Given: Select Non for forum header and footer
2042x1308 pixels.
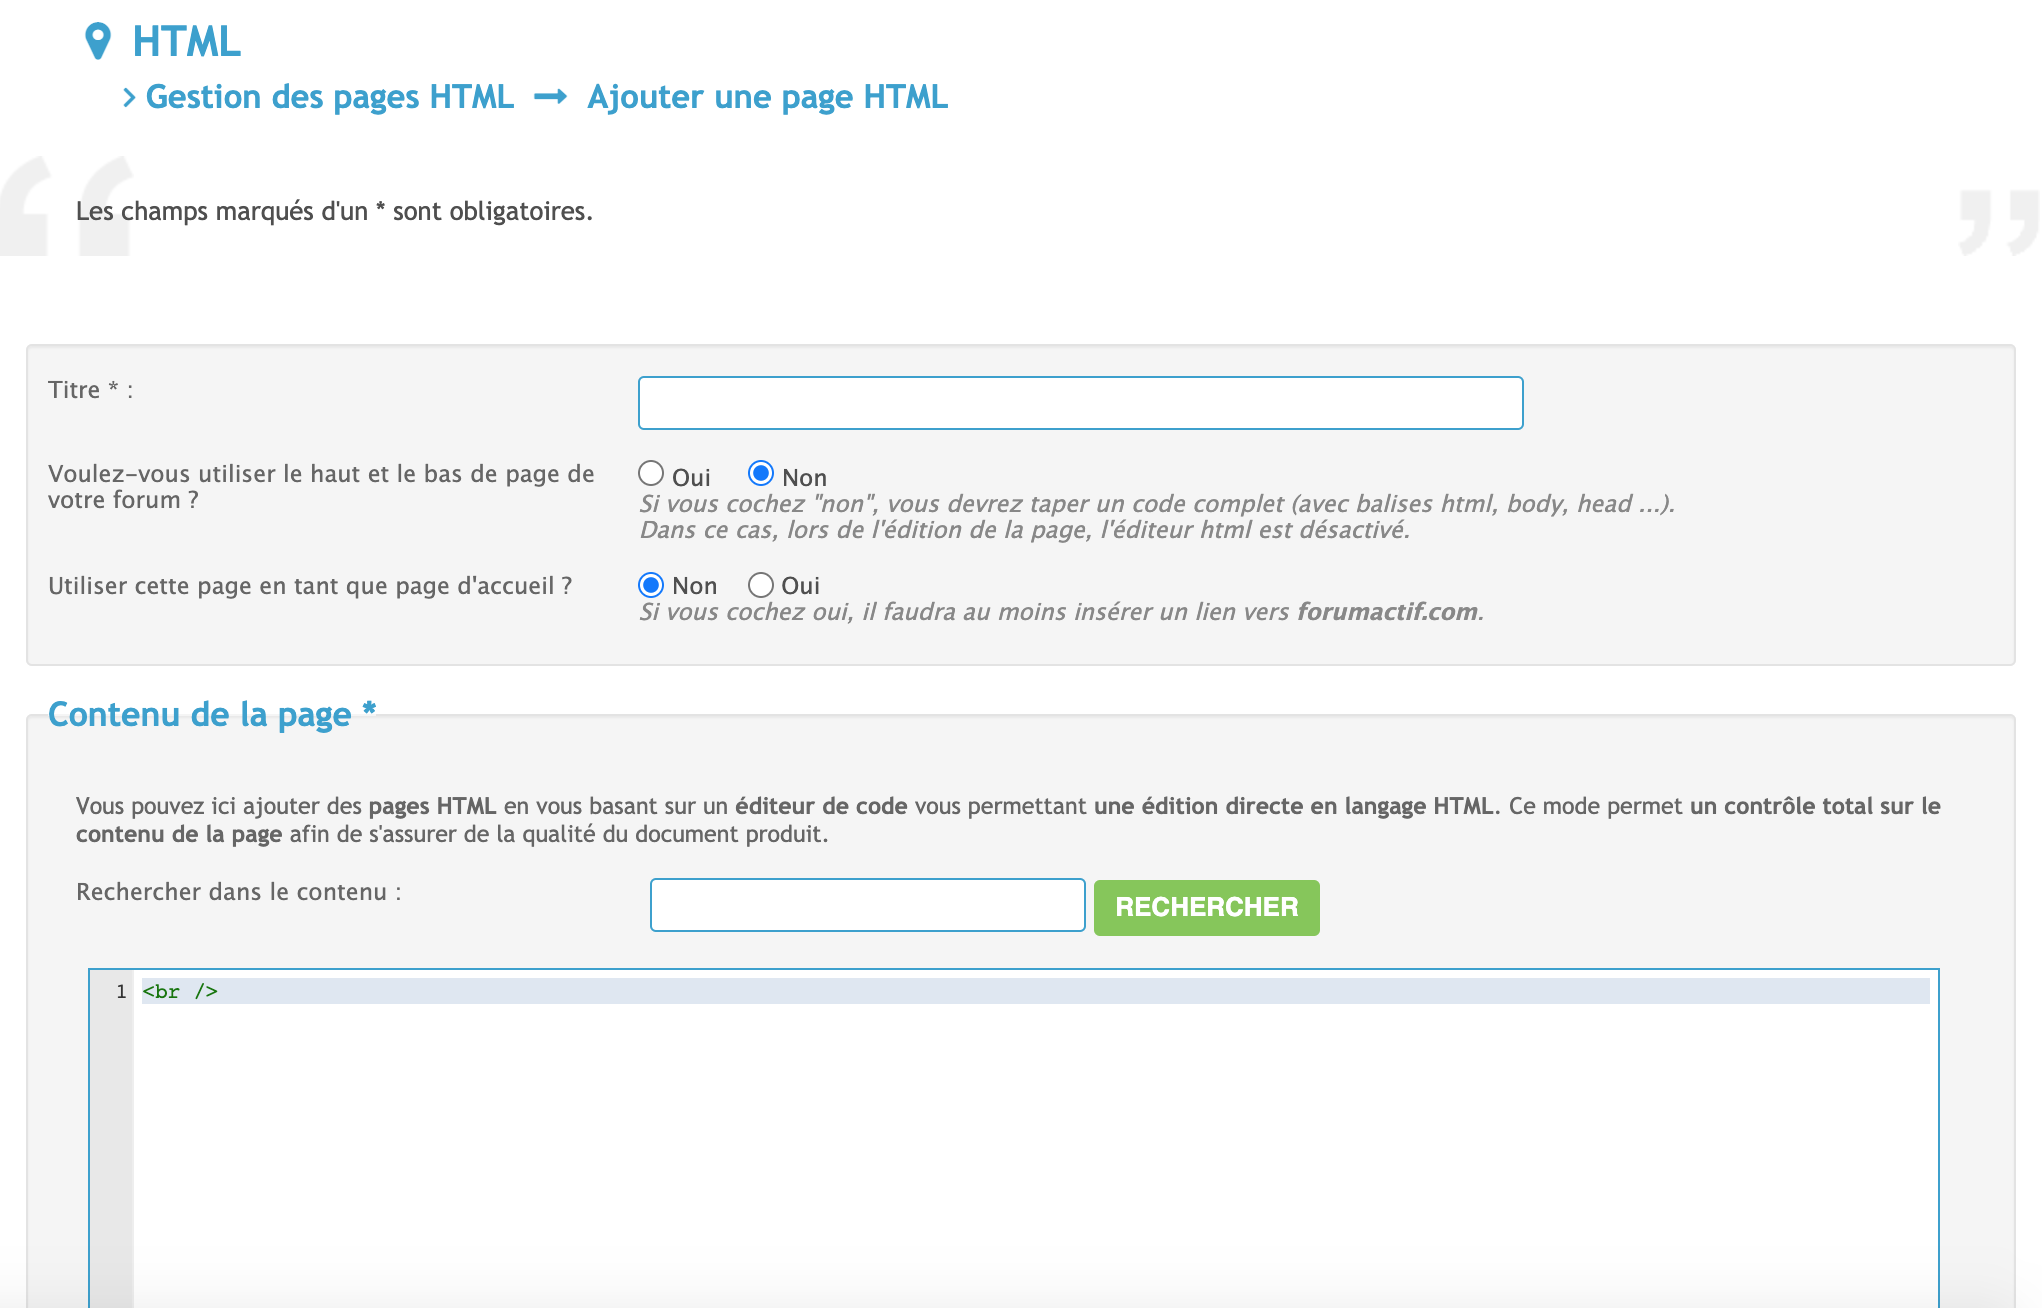Looking at the screenshot, I should (761, 474).
